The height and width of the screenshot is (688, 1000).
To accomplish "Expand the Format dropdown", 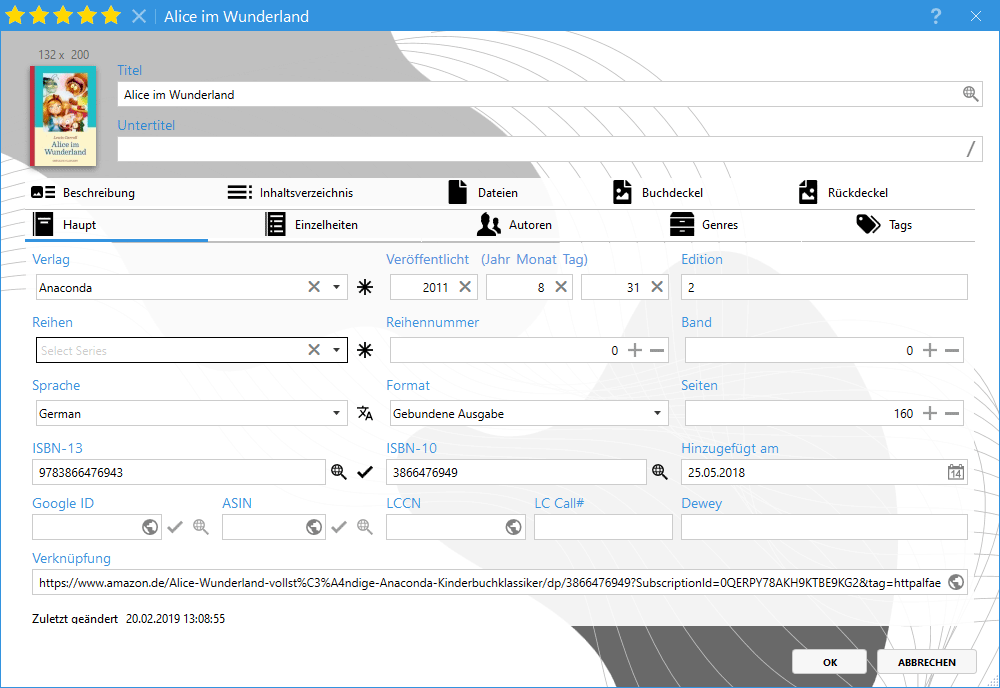I will (657, 413).
